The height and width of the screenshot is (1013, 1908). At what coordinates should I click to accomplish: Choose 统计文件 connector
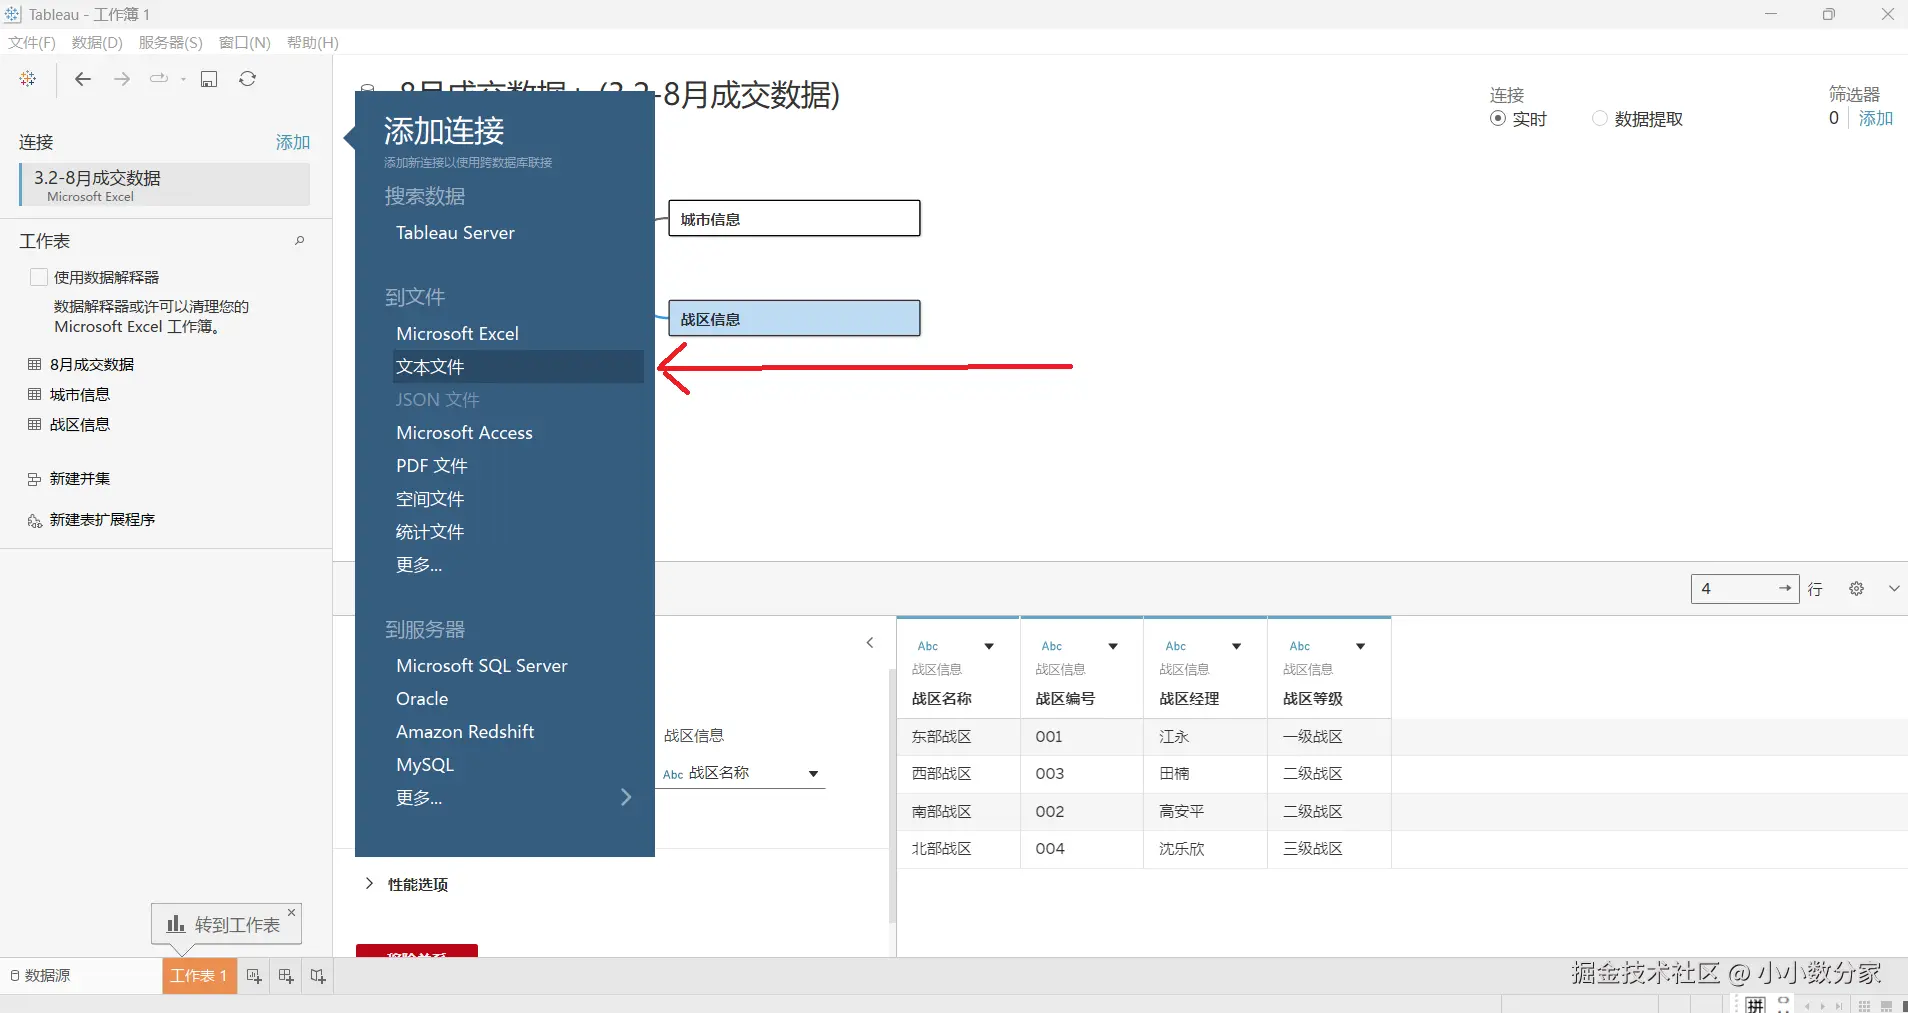point(430,532)
